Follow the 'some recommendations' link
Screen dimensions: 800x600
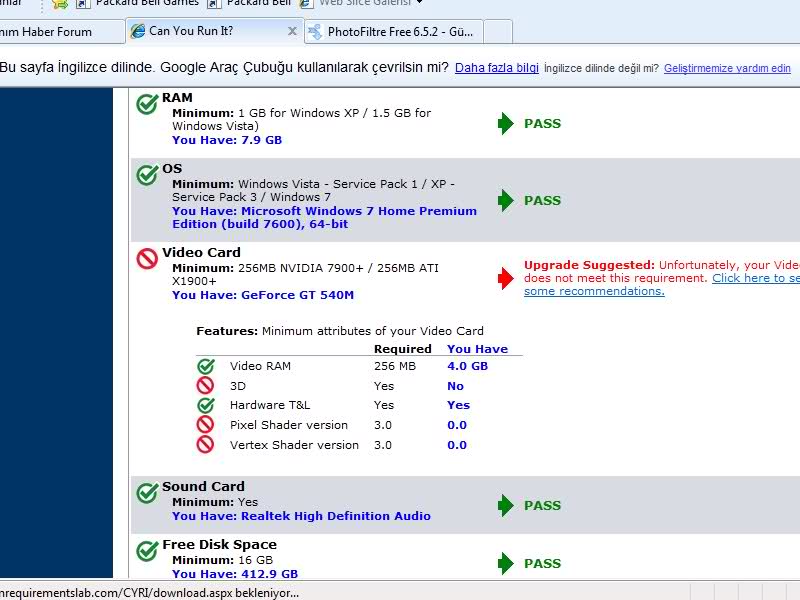pos(594,291)
